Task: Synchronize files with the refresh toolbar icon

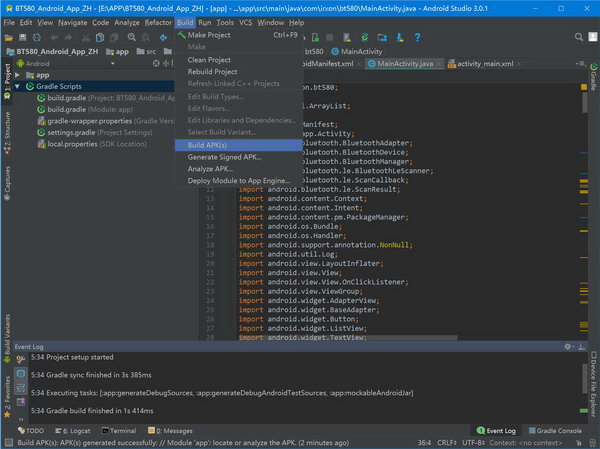Action: tap(37, 37)
